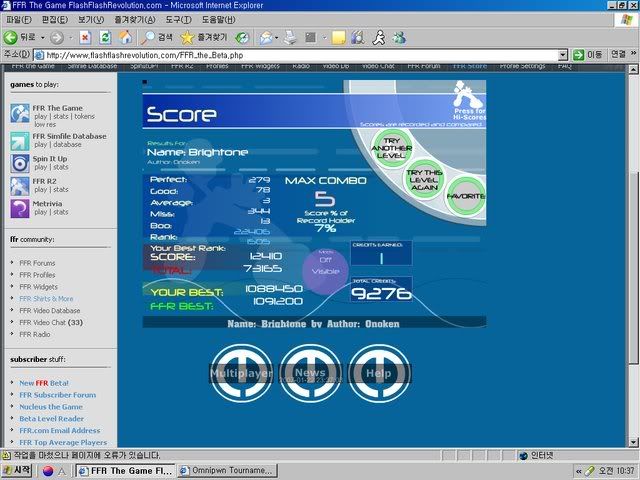Open the Tools menu in the menu bar
Viewport: 640px width, 480px height.
click(178, 19)
